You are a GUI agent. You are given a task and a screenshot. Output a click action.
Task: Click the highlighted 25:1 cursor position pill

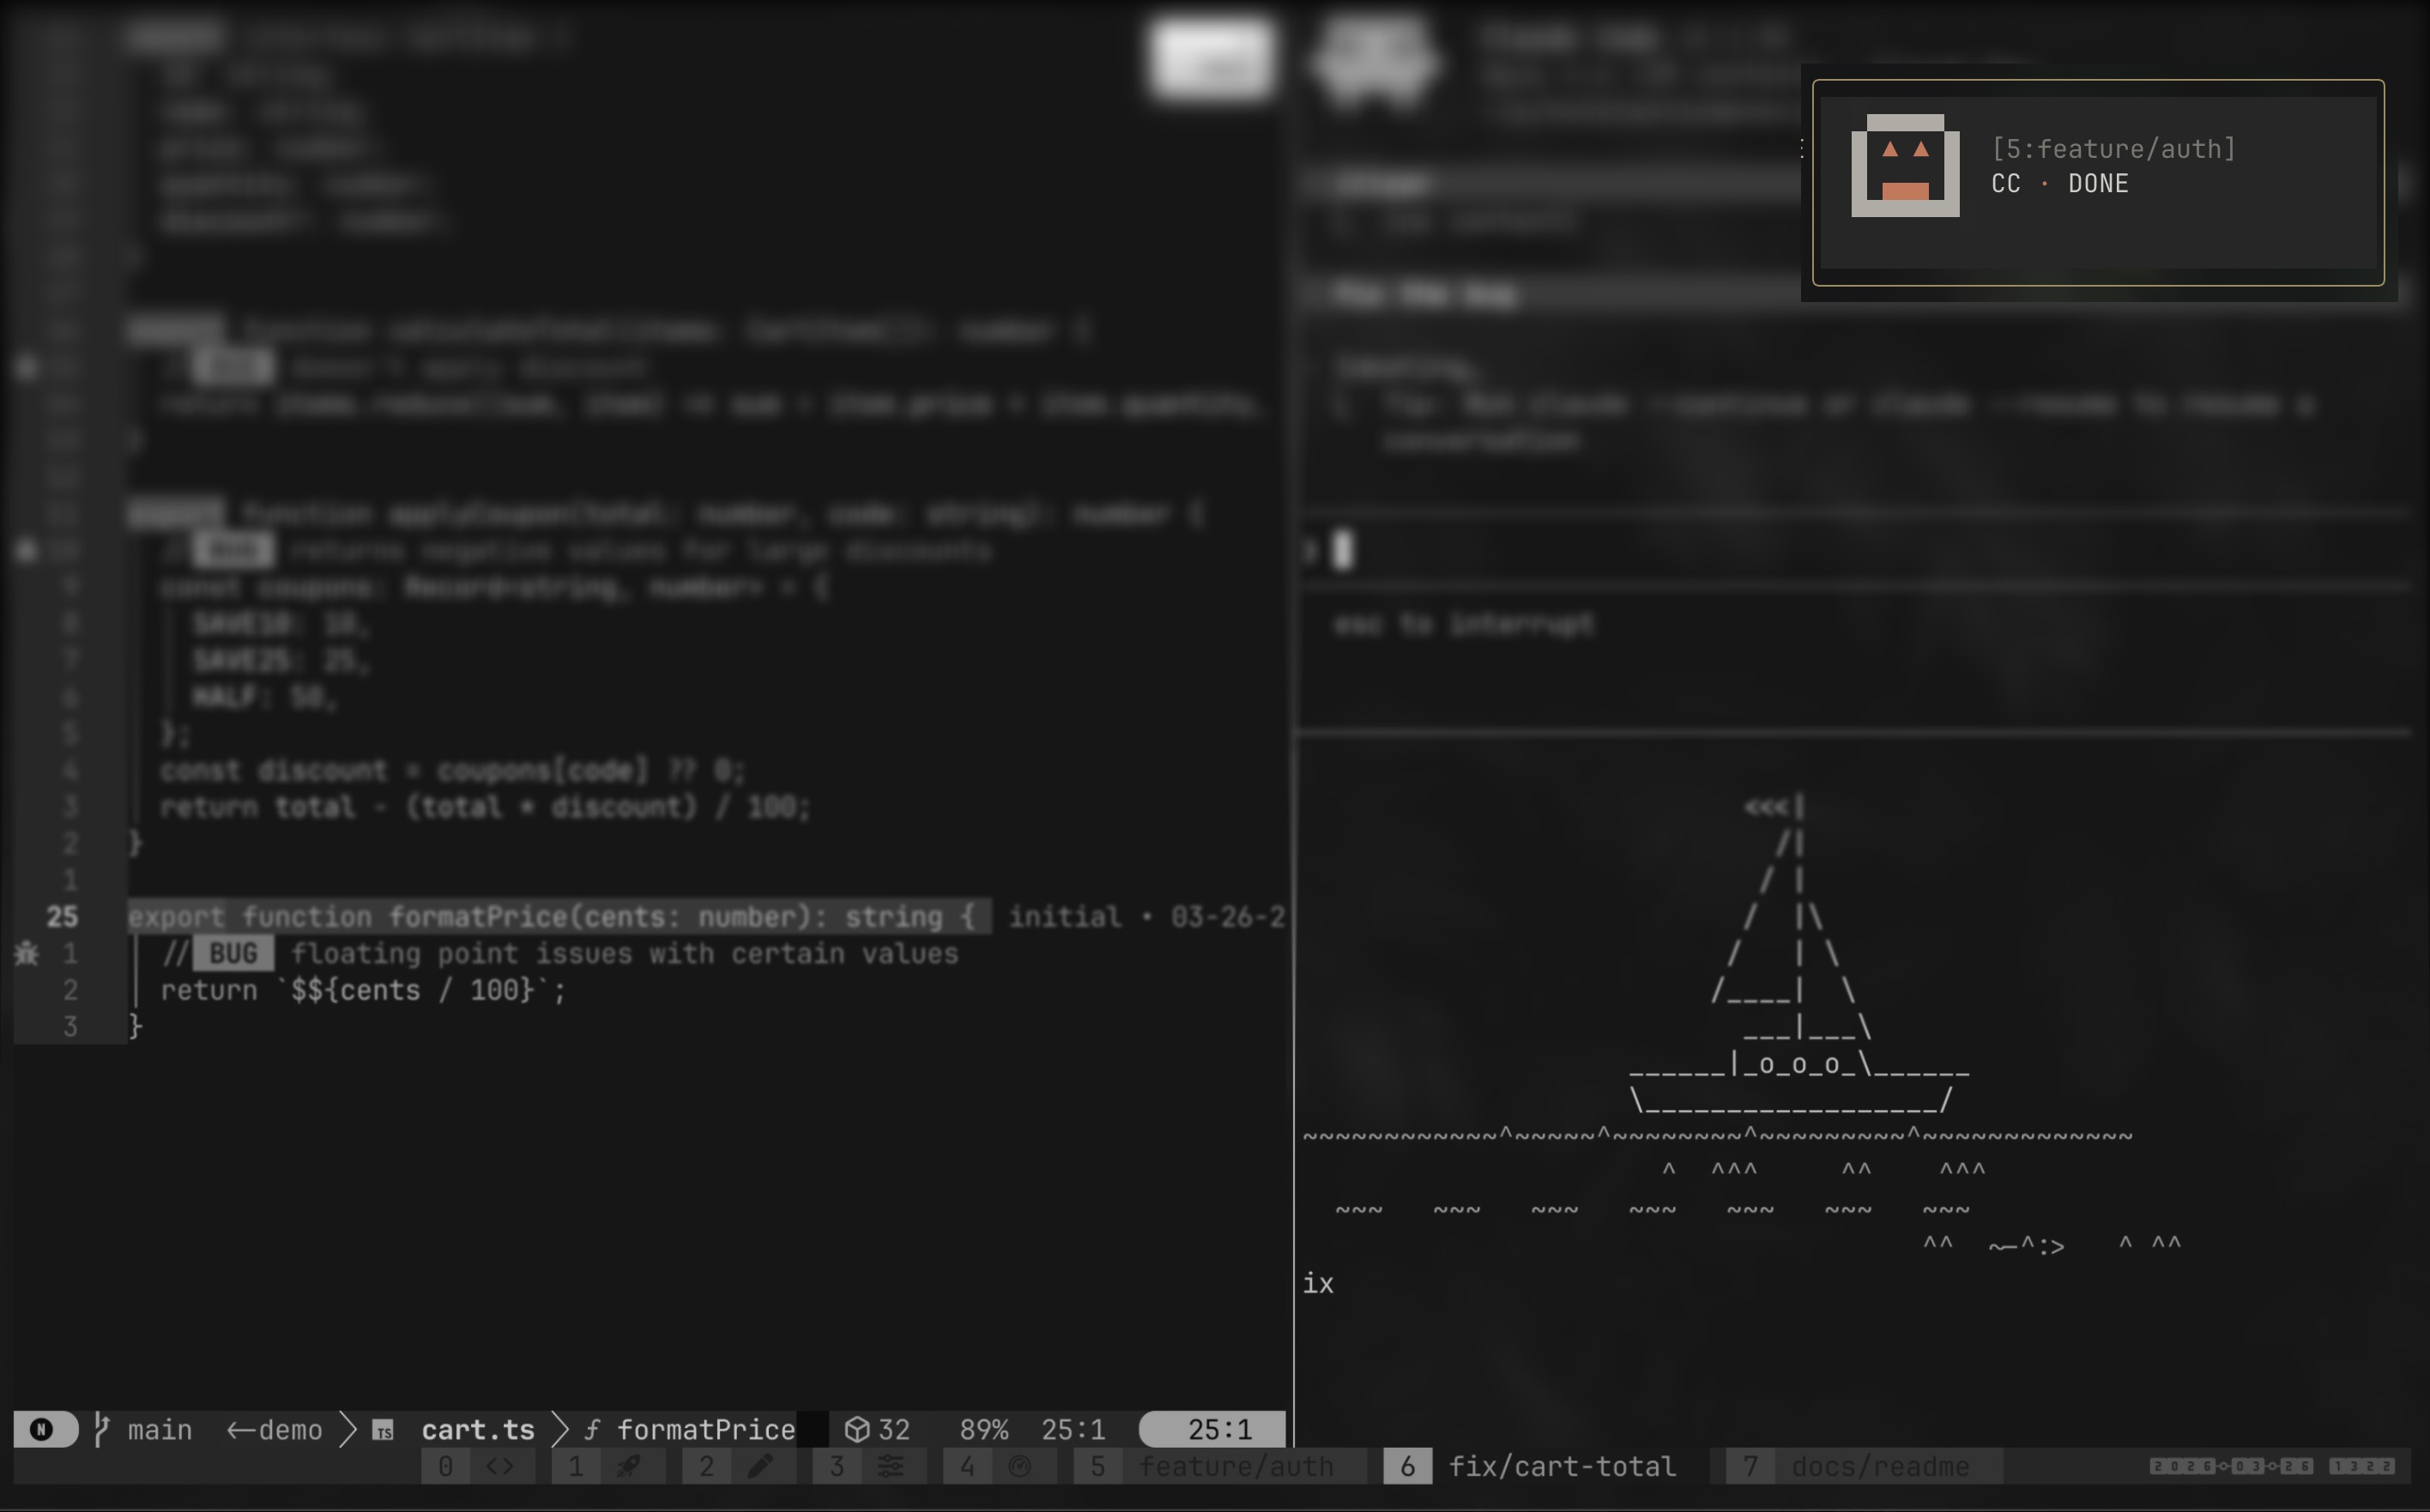pos(1211,1429)
